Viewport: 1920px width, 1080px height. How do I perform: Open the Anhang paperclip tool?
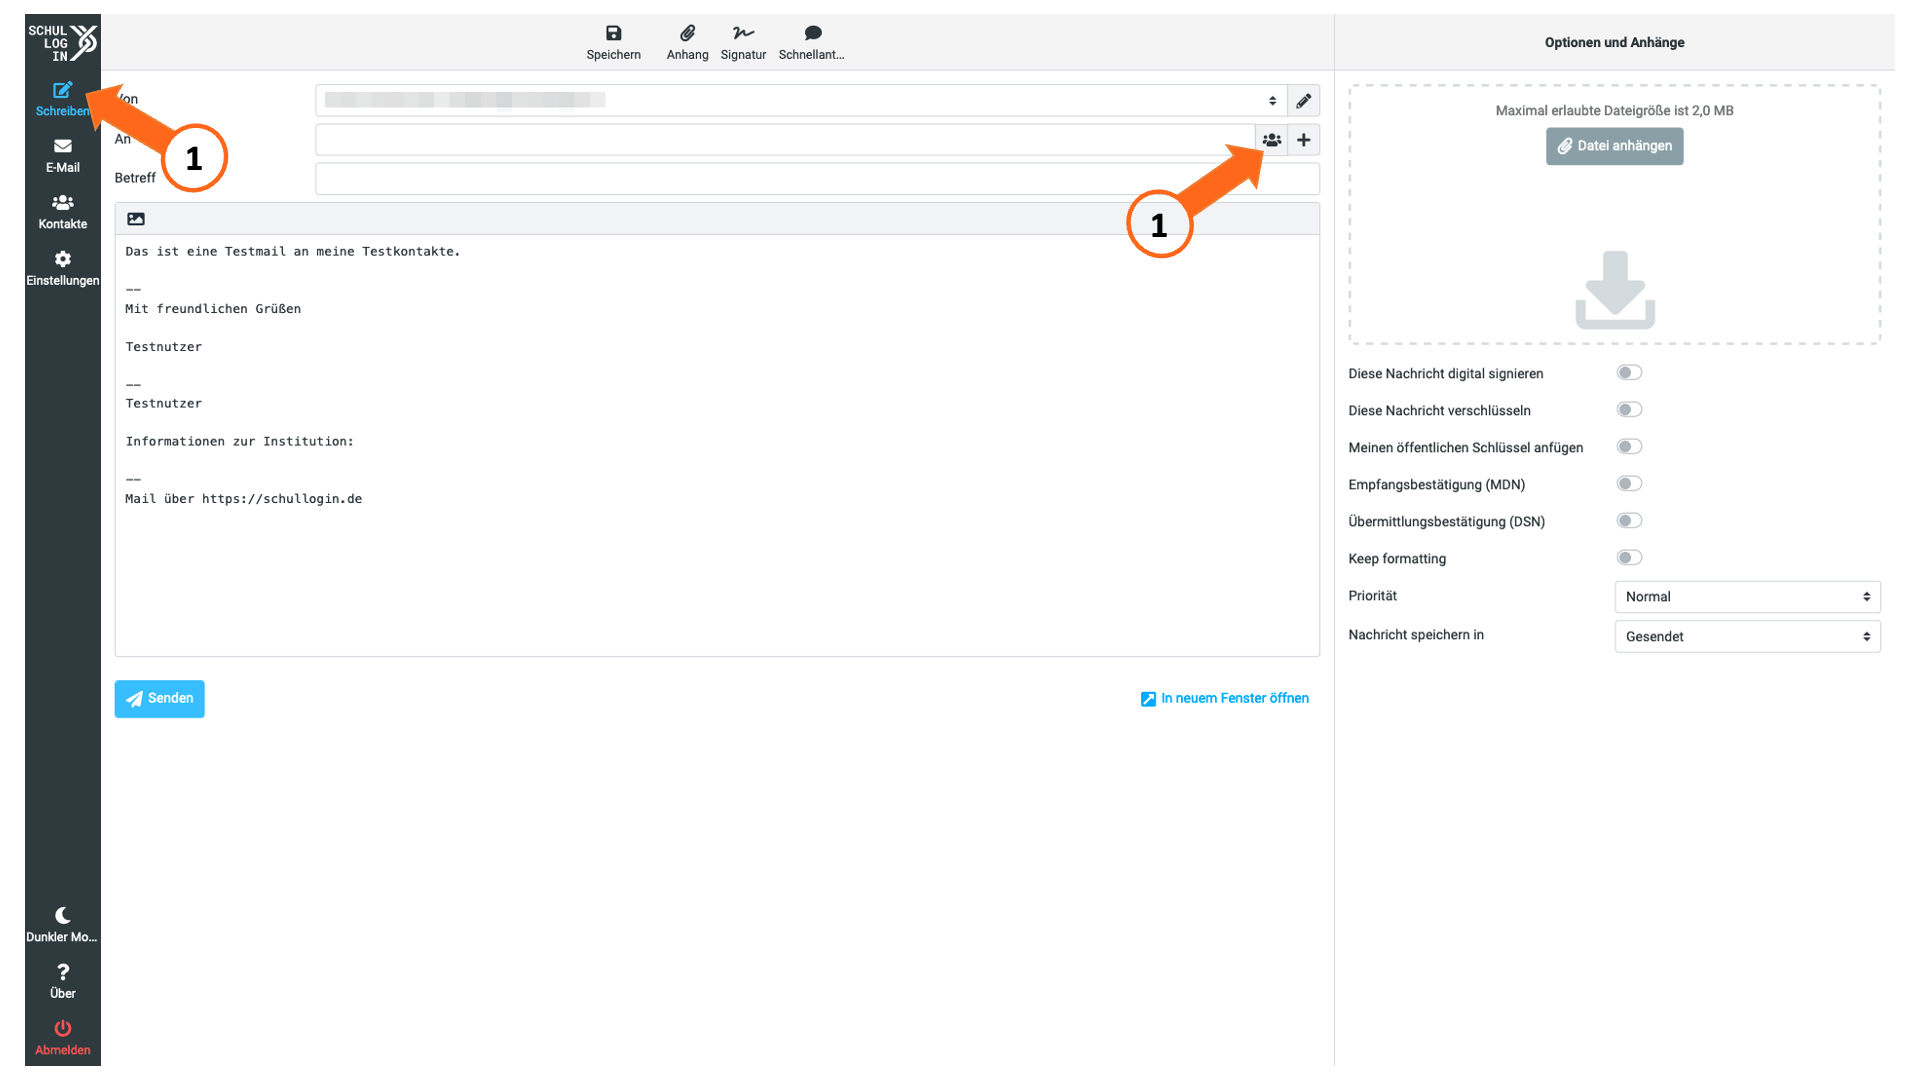688,33
